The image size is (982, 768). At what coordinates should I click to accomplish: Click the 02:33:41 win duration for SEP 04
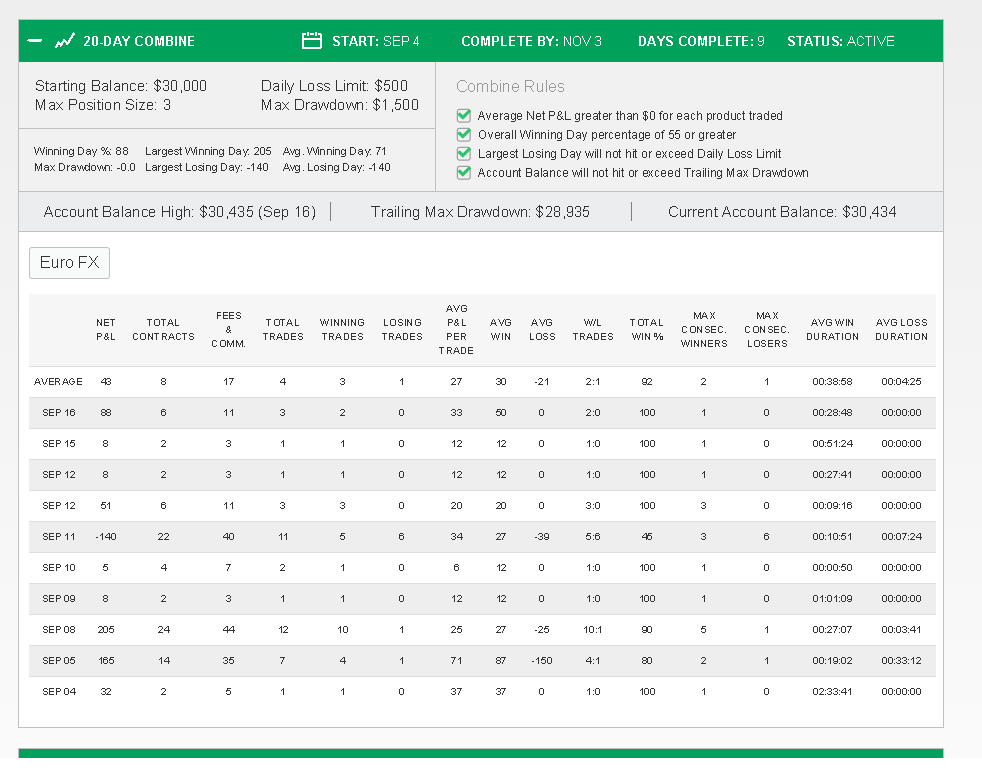coord(832,692)
